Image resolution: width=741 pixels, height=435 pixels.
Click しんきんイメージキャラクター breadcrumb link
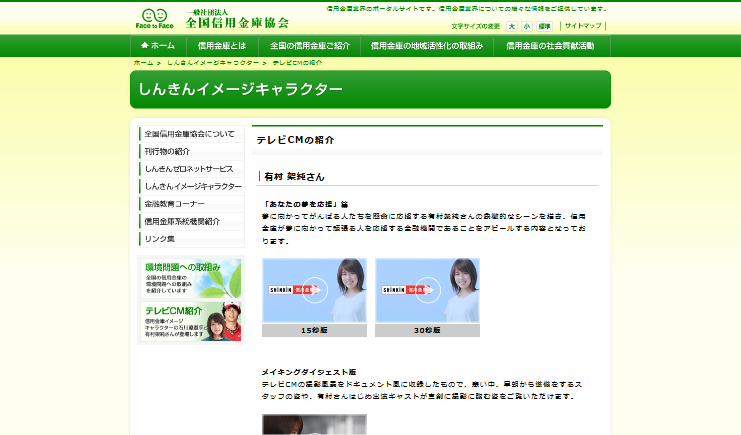[213, 62]
